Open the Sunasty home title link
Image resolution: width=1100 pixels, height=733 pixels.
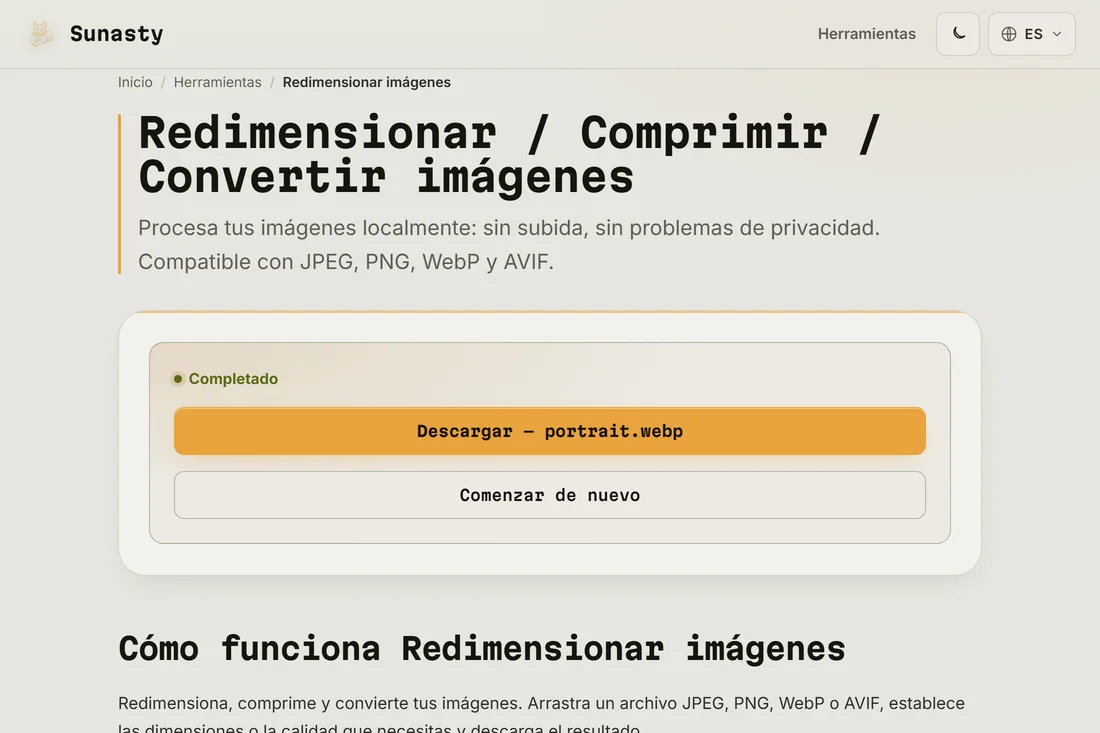pyautogui.click(x=116, y=34)
